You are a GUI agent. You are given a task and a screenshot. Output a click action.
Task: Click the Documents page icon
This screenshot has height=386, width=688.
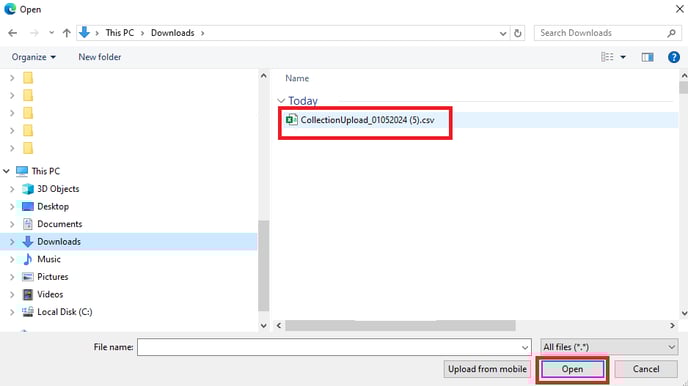point(28,224)
